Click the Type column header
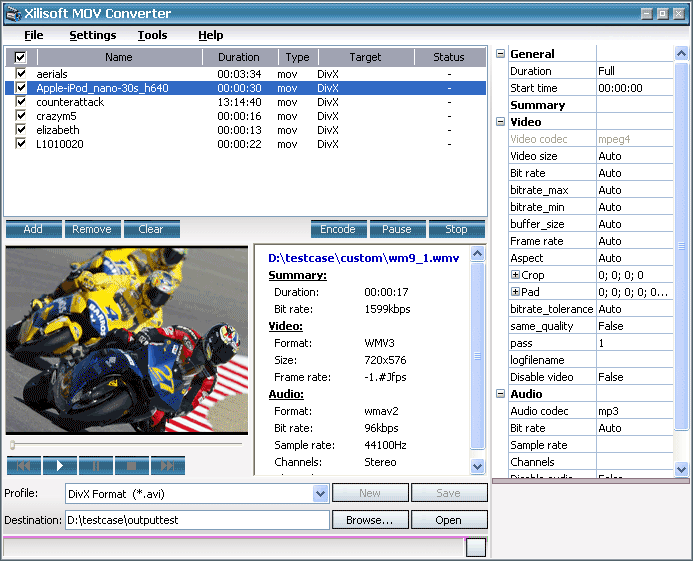This screenshot has width=693, height=561. 297,57
